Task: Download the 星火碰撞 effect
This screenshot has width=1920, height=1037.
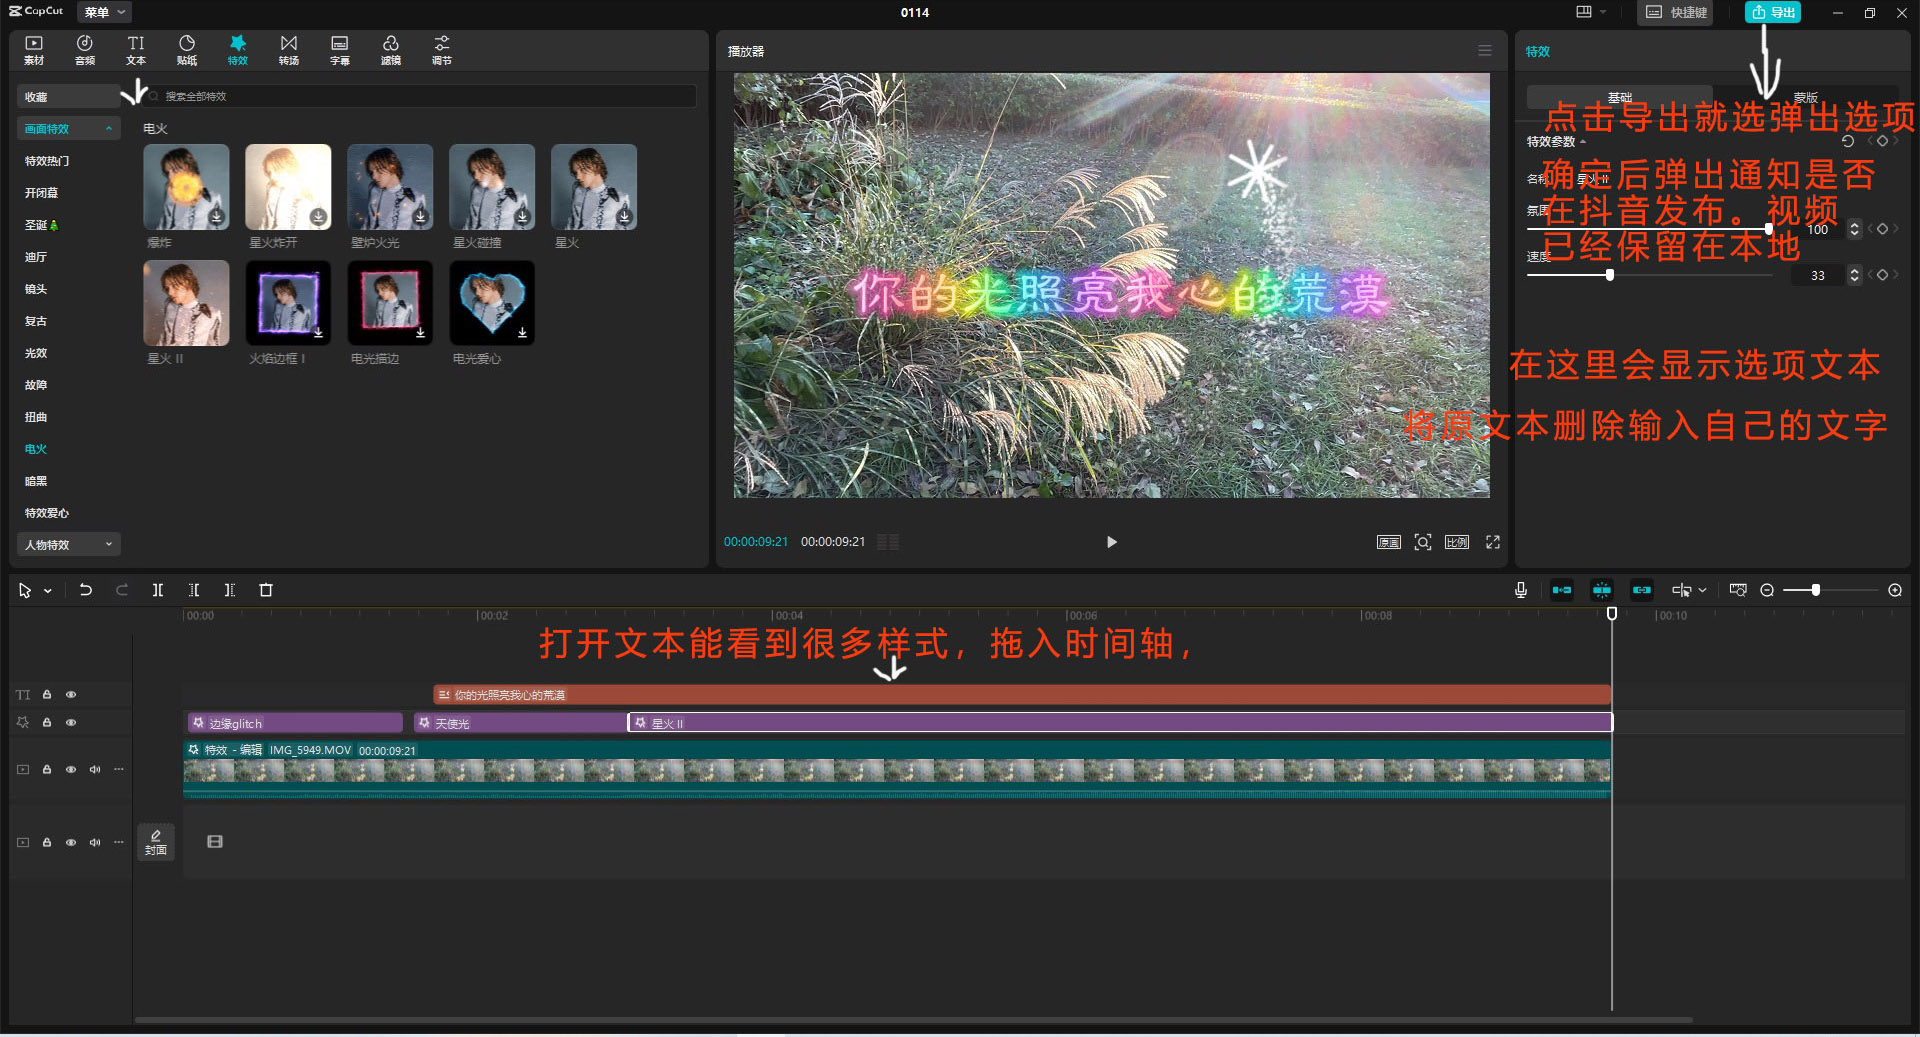Action: (522, 216)
